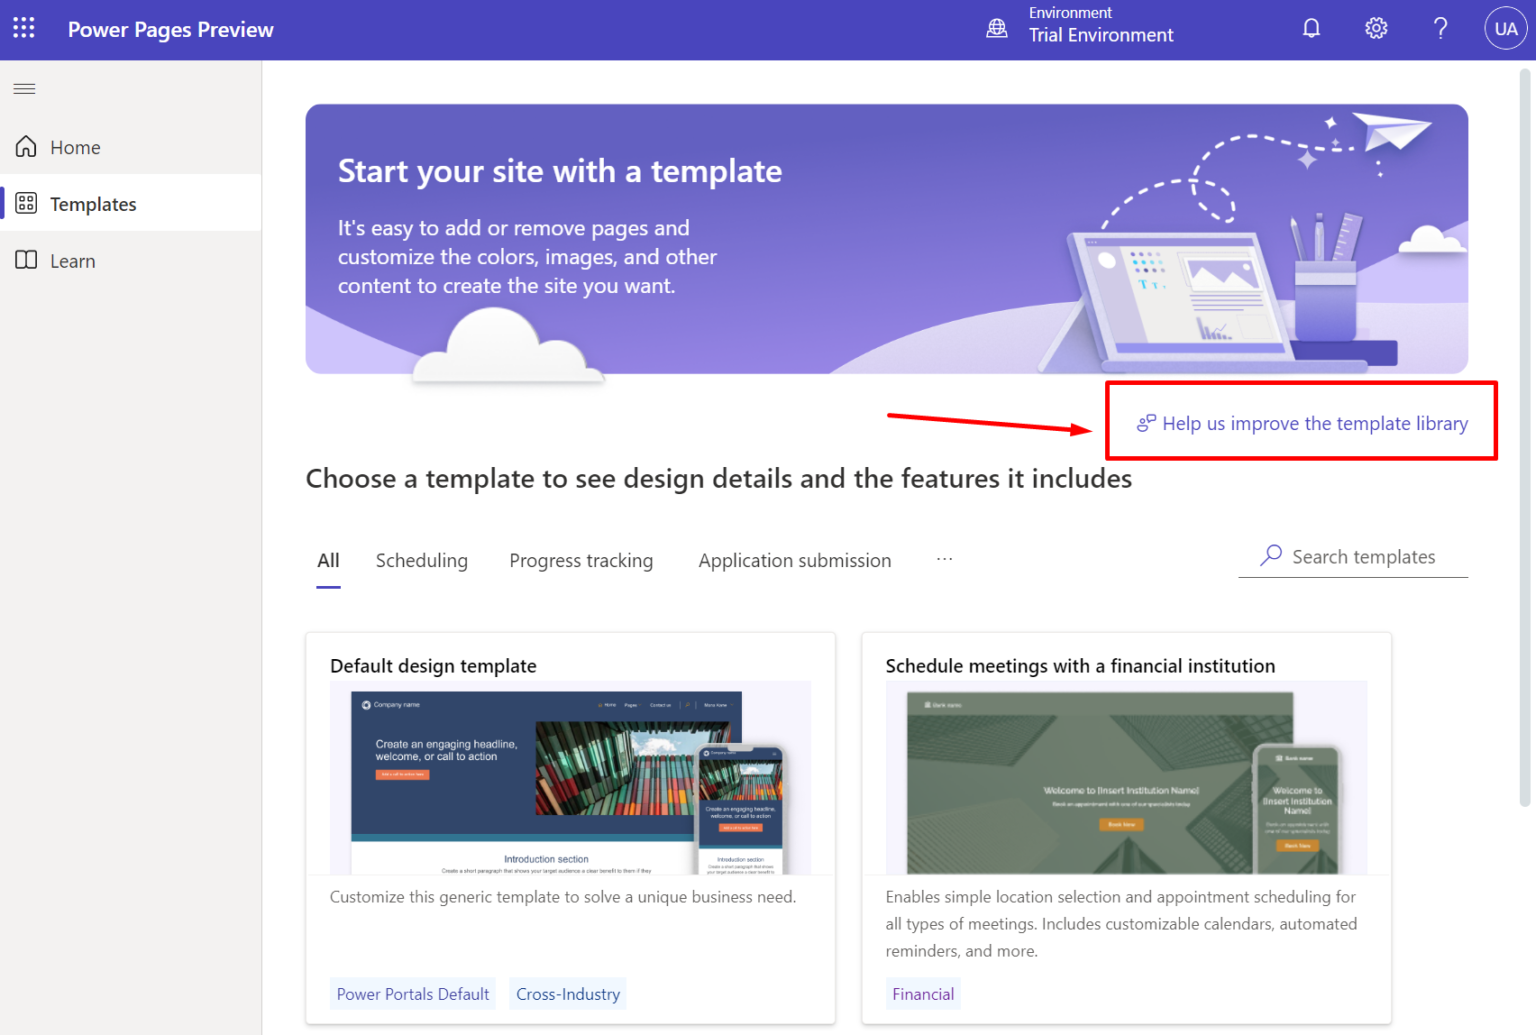Viewport: 1536px width, 1035px height.
Task: Click 'Choose a template to see design details' heading
Action: (719, 479)
